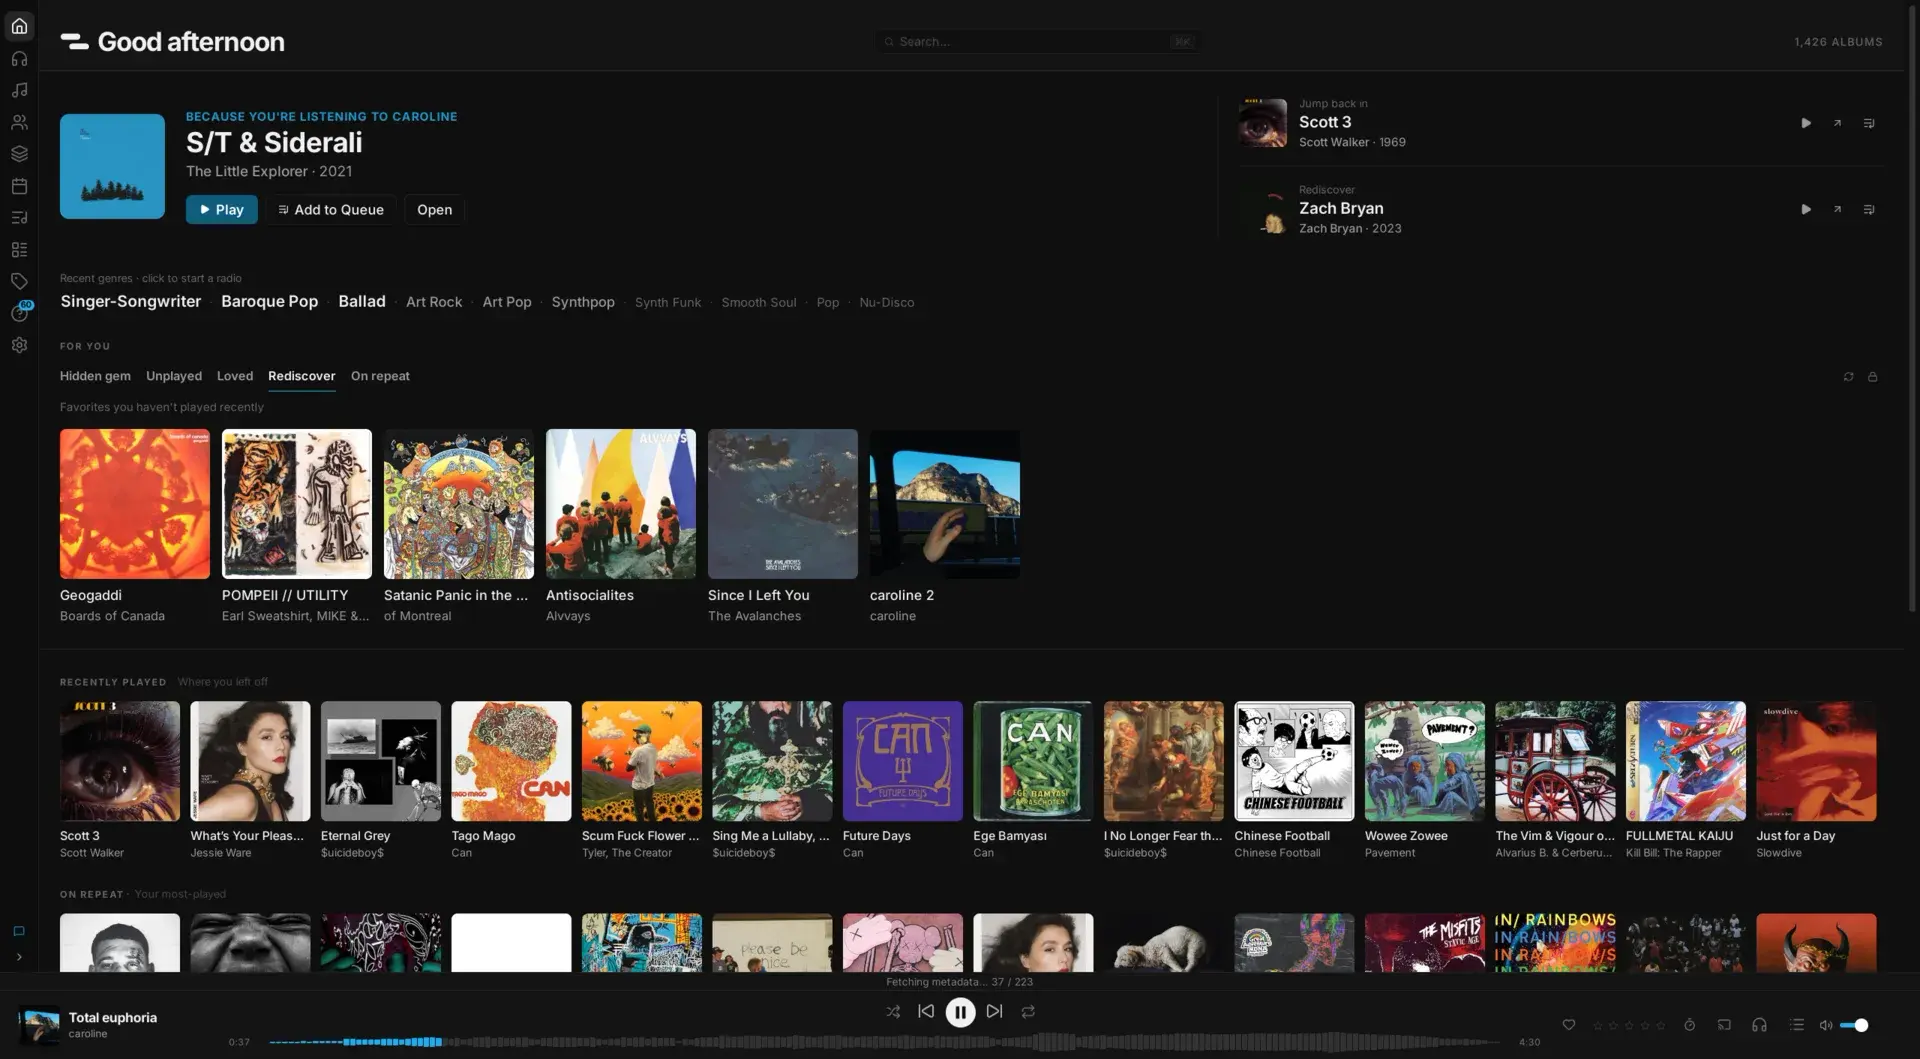
Task: Play the Zach Bryan album from Rediscover
Action: pos(1806,209)
